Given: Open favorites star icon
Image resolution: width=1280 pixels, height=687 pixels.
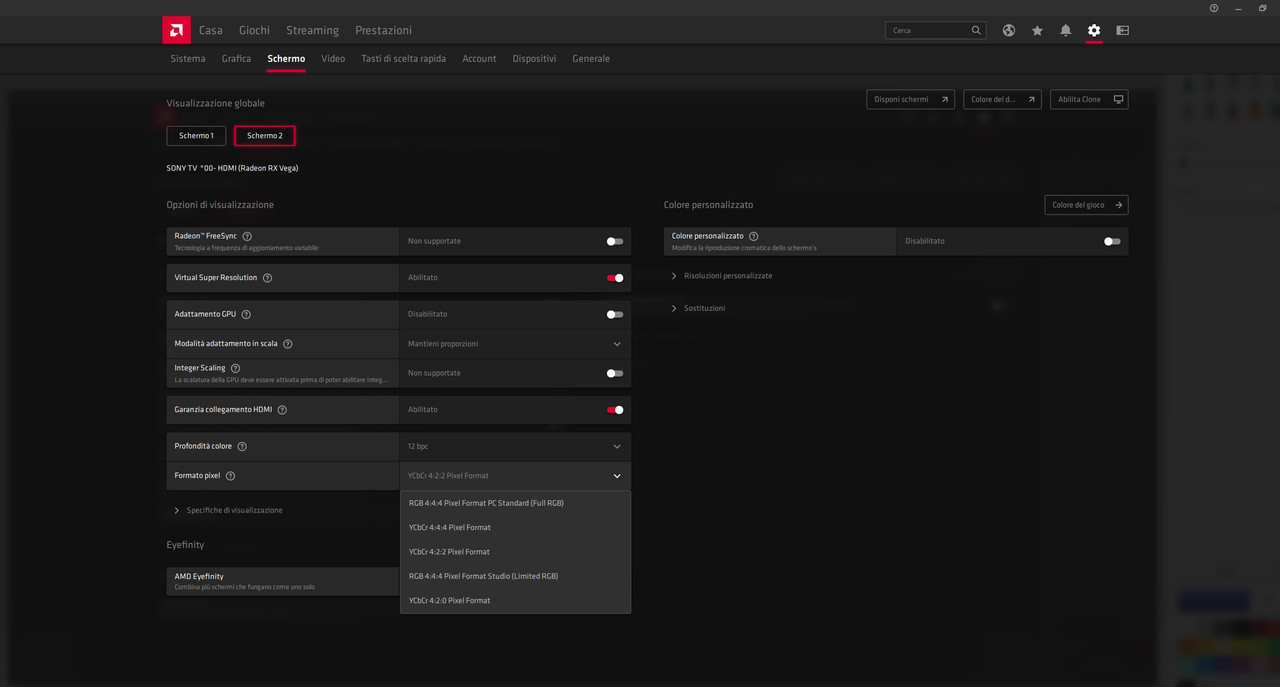Looking at the screenshot, I should pyautogui.click(x=1037, y=30).
